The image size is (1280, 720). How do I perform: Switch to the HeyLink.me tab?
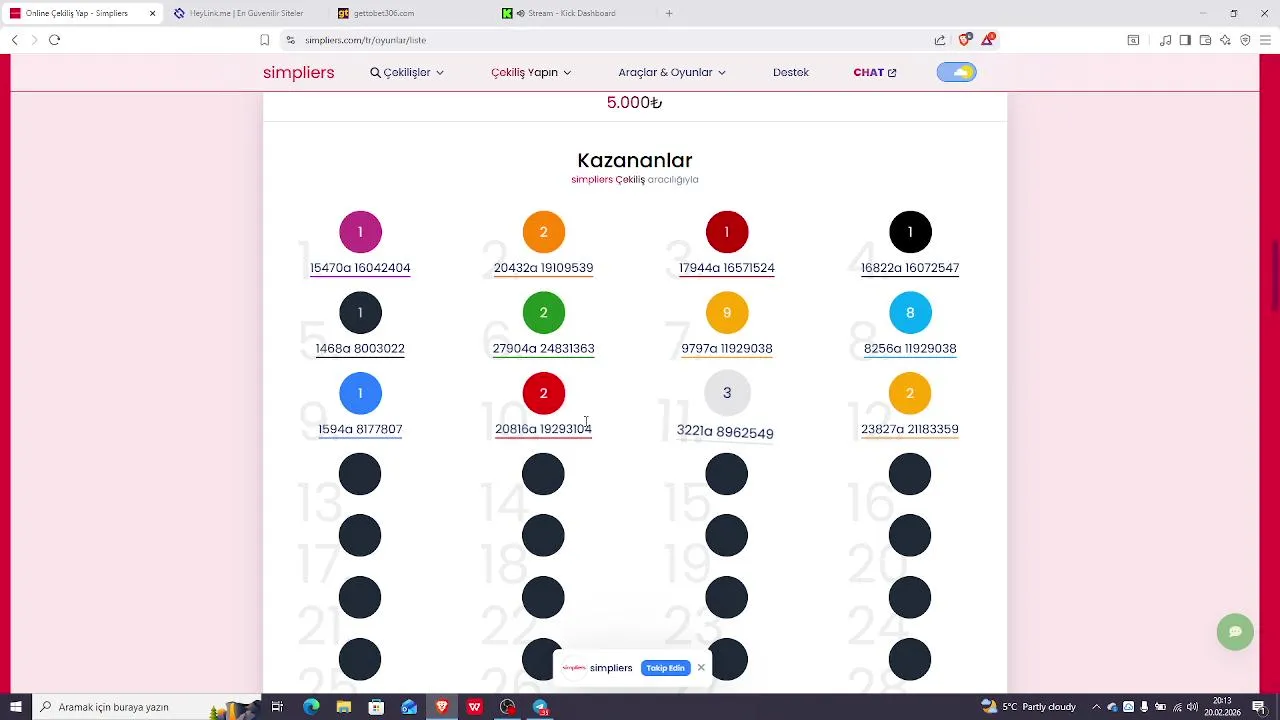point(245,13)
